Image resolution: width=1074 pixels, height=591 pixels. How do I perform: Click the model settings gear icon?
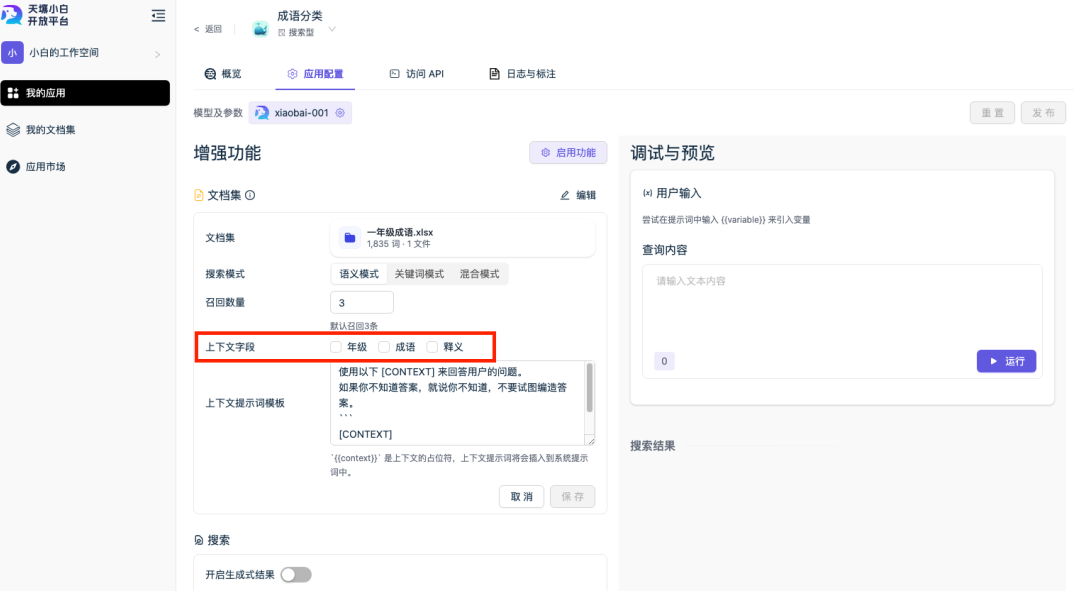pos(340,113)
